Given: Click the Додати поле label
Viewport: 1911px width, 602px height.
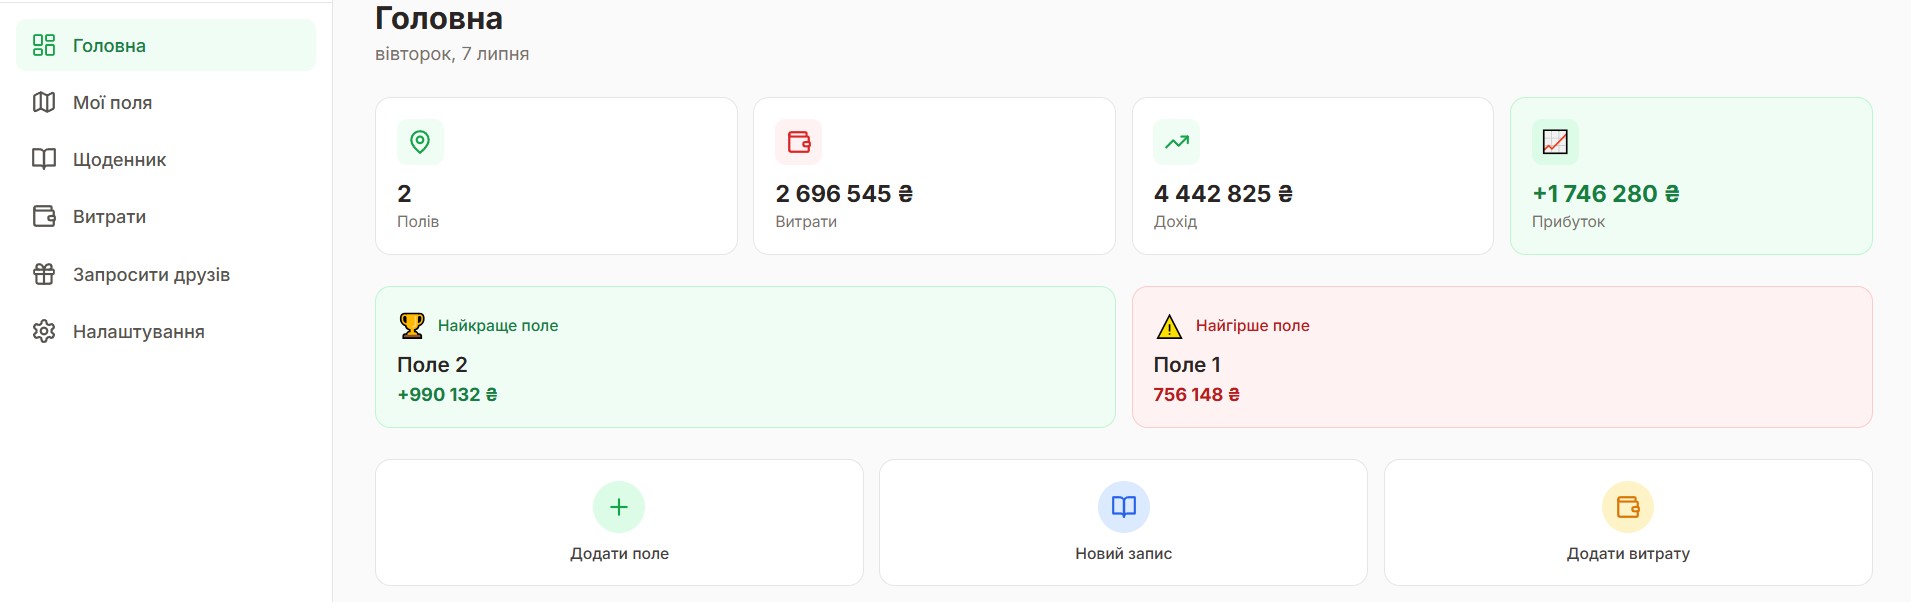Looking at the screenshot, I should tap(619, 553).
